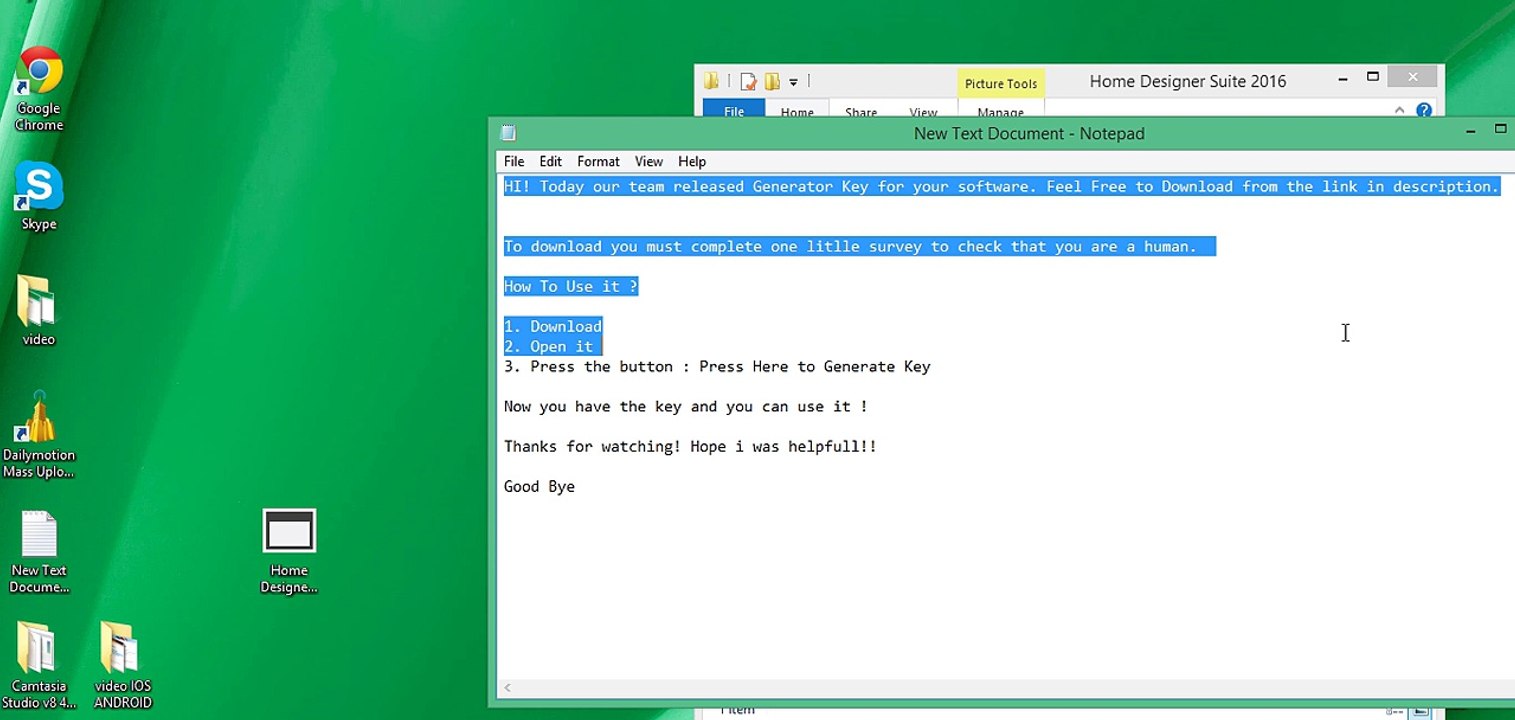Switch to the Share tab in Explorer

(x=860, y=110)
